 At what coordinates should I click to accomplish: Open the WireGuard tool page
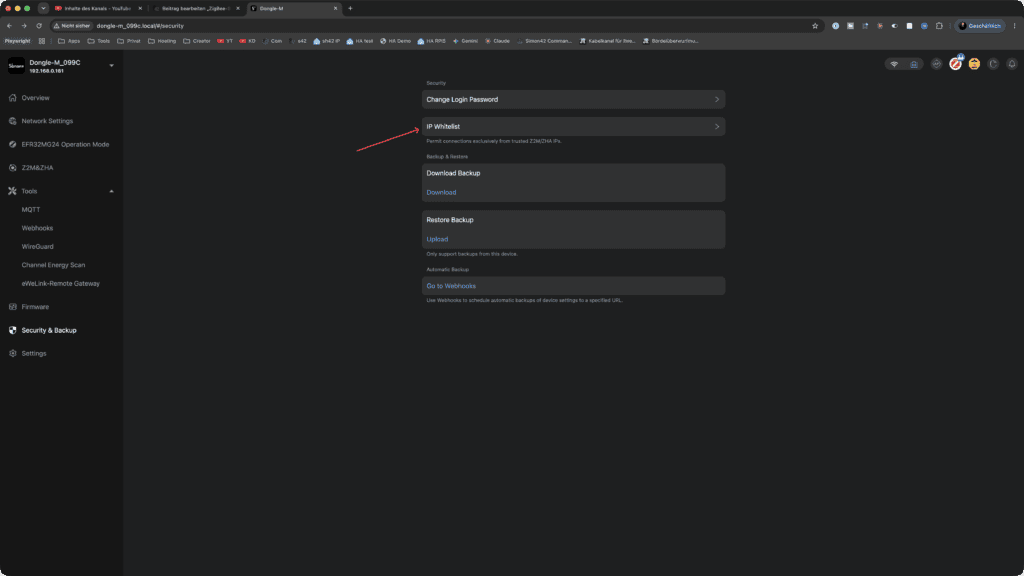click(x=37, y=247)
